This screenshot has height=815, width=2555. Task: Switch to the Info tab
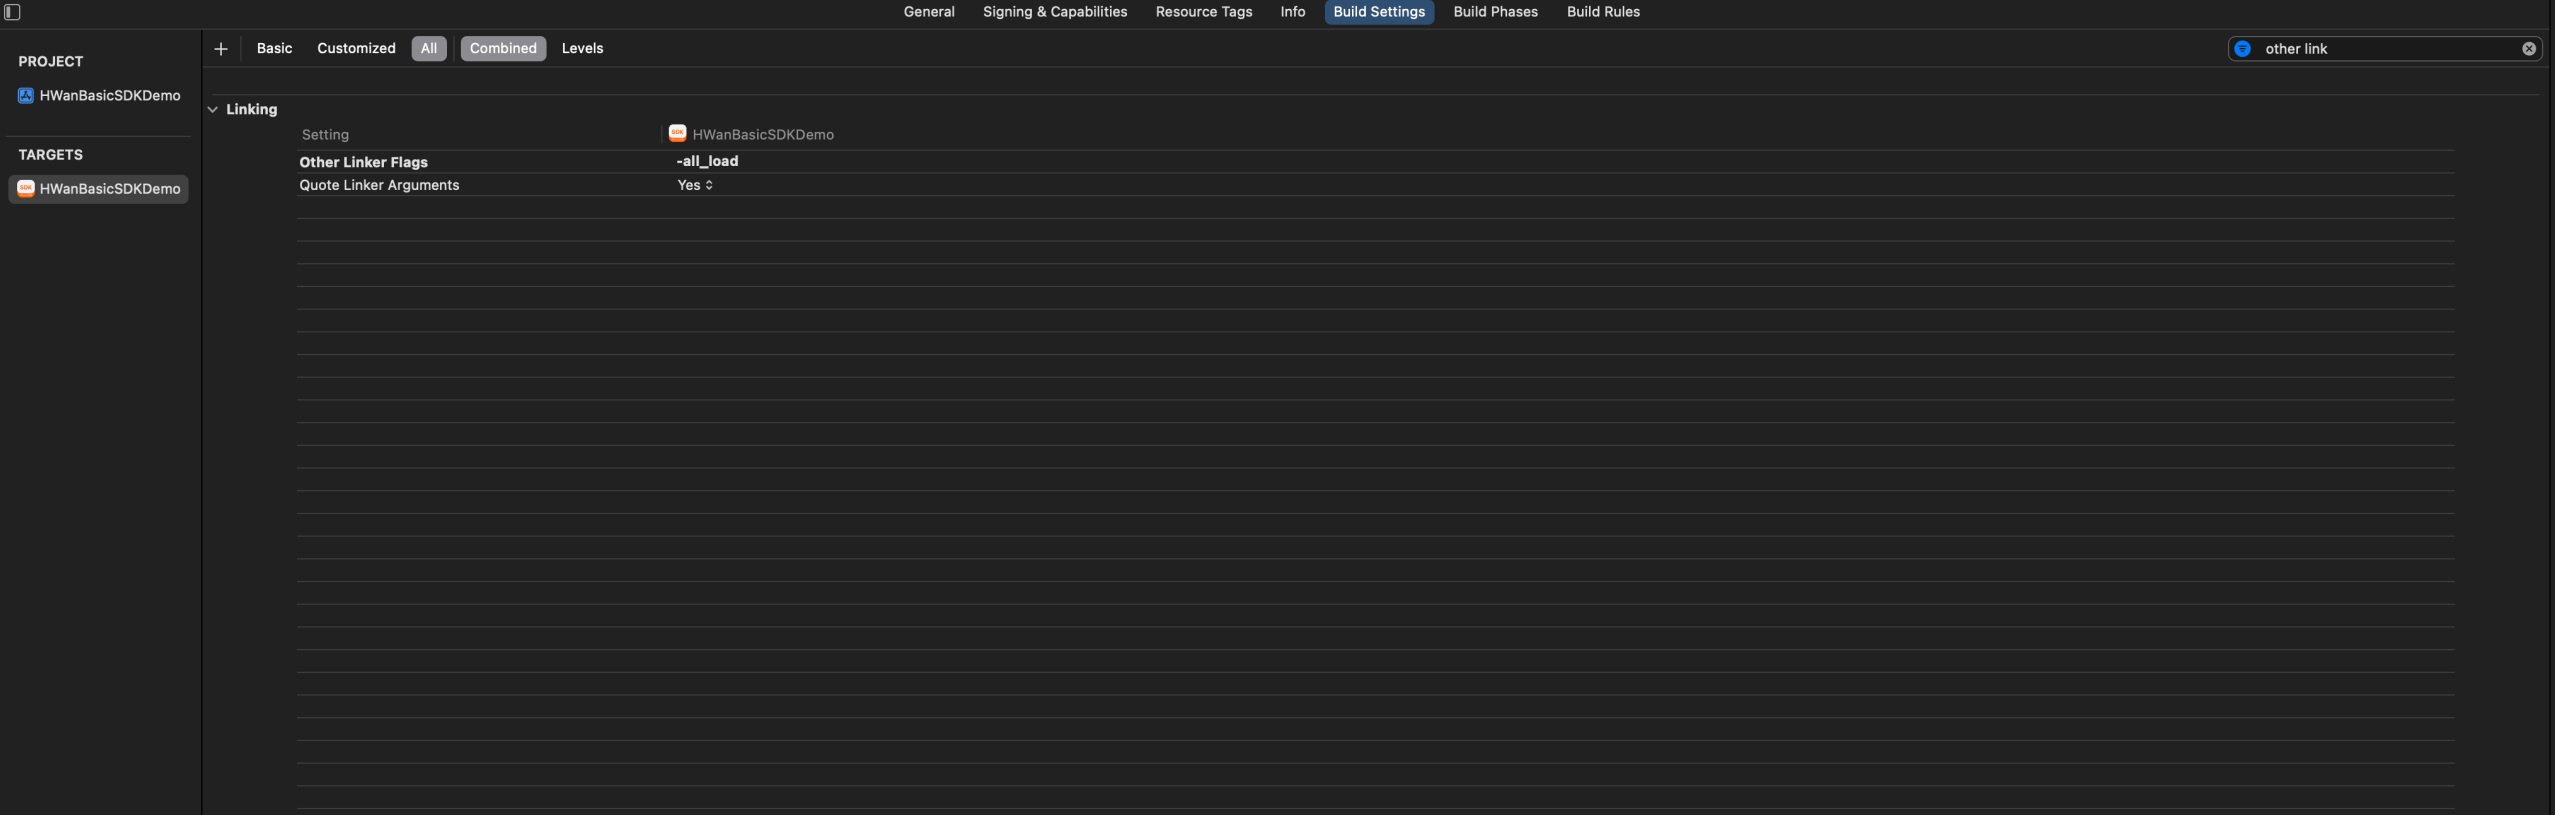coord(1292,12)
